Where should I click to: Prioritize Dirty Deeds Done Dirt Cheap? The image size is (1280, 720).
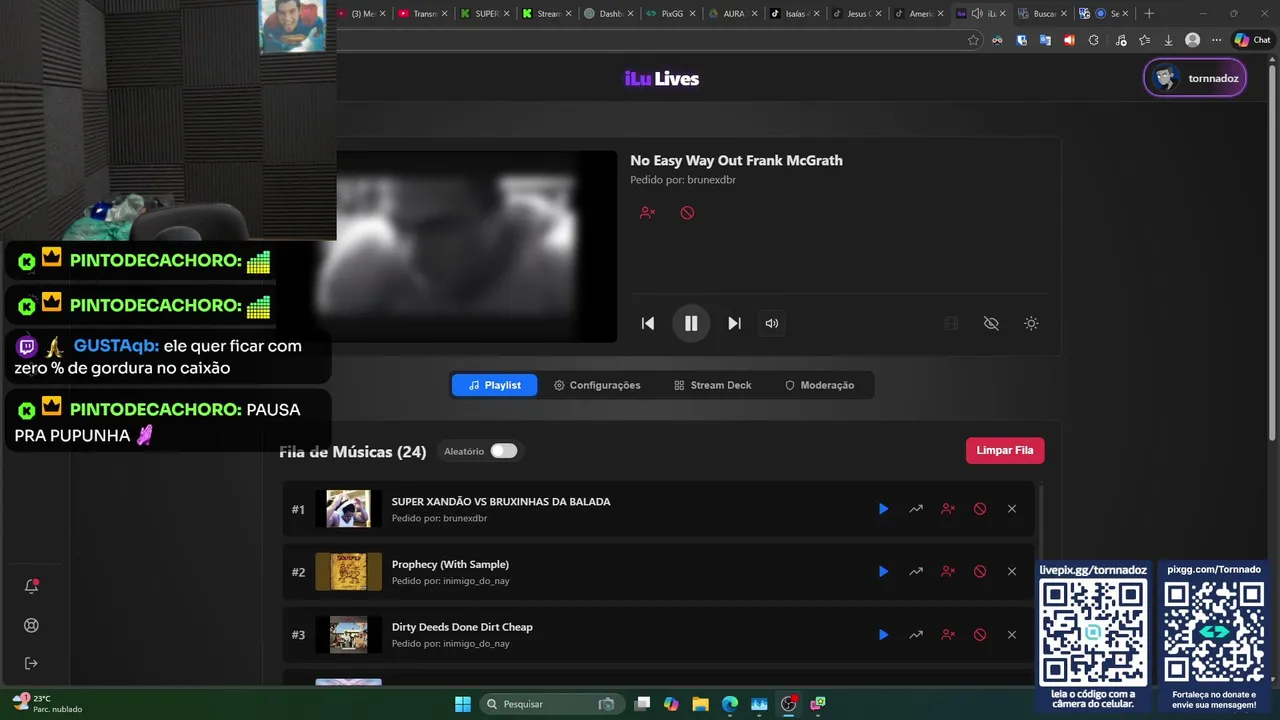[x=916, y=635]
